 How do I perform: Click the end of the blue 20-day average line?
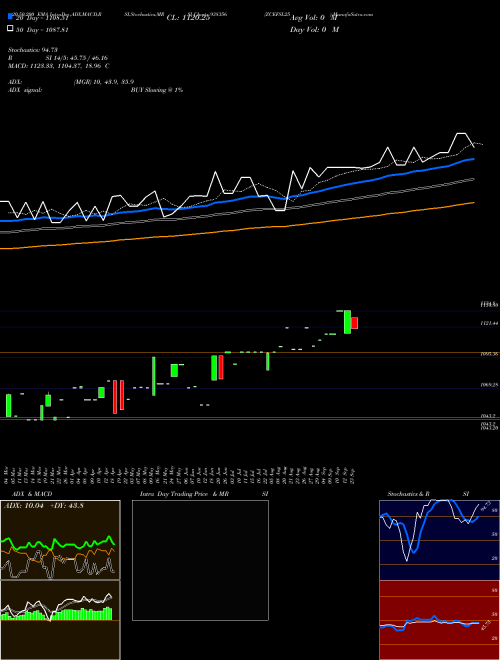pyautogui.click(x=473, y=159)
